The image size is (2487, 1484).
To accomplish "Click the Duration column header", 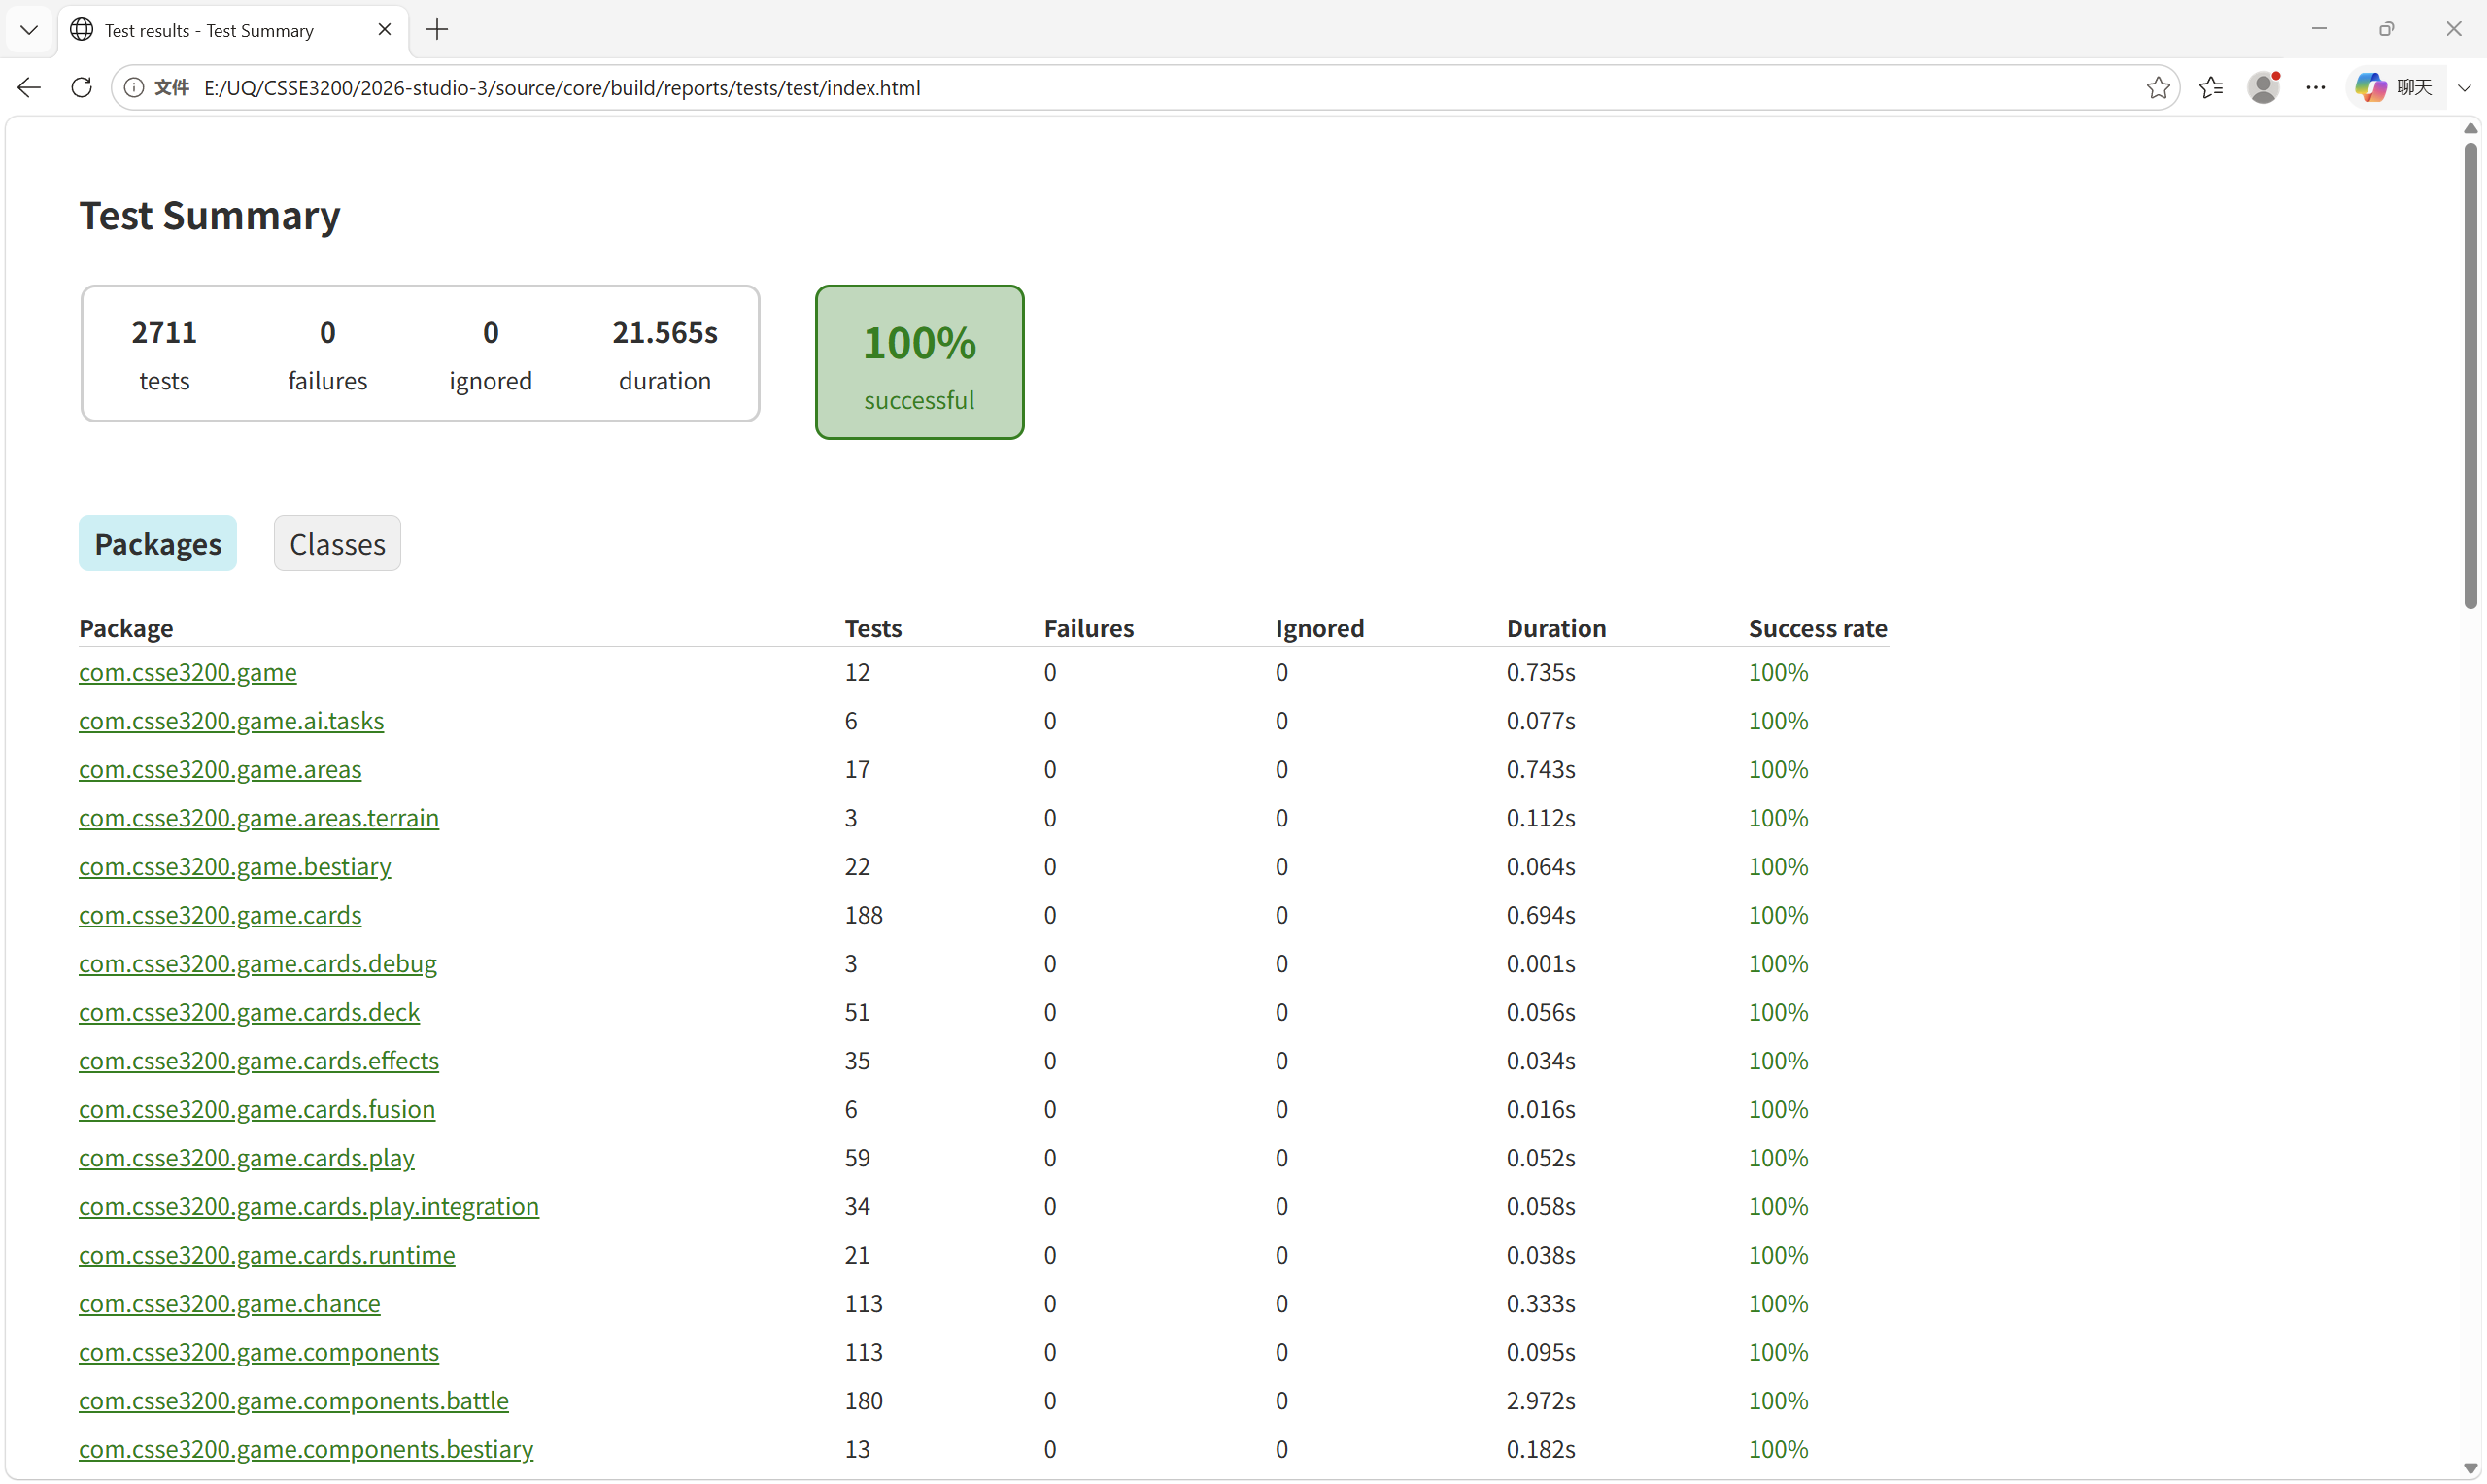I will (1556, 628).
